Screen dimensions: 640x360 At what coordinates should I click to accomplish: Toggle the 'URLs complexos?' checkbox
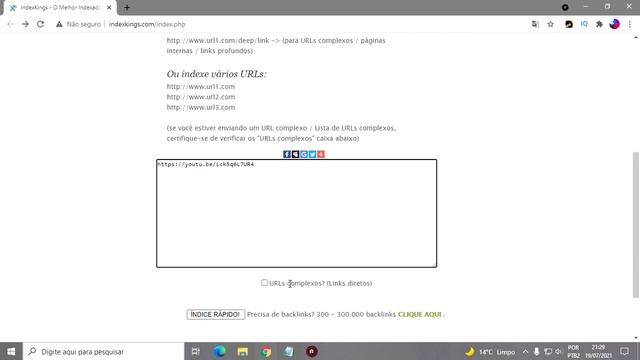pyautogui.click(x=264, y=282)
